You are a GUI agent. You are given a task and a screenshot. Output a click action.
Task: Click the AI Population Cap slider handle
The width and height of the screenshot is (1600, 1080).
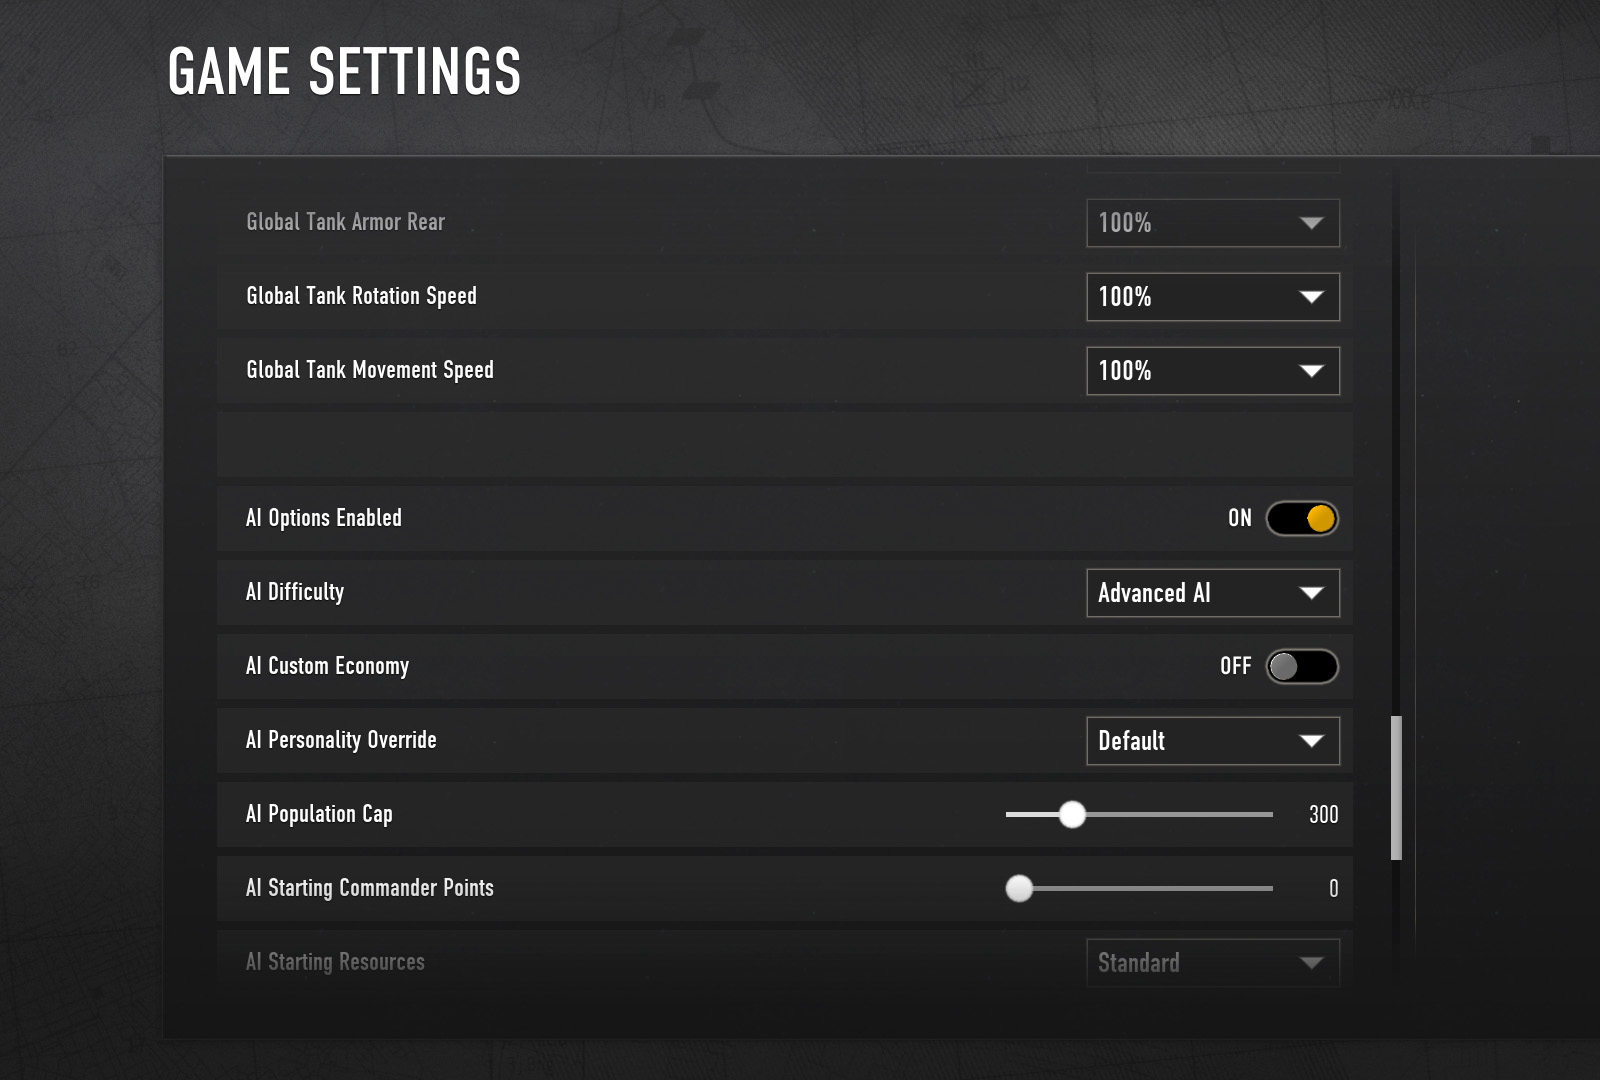[x=1072, y=815]
